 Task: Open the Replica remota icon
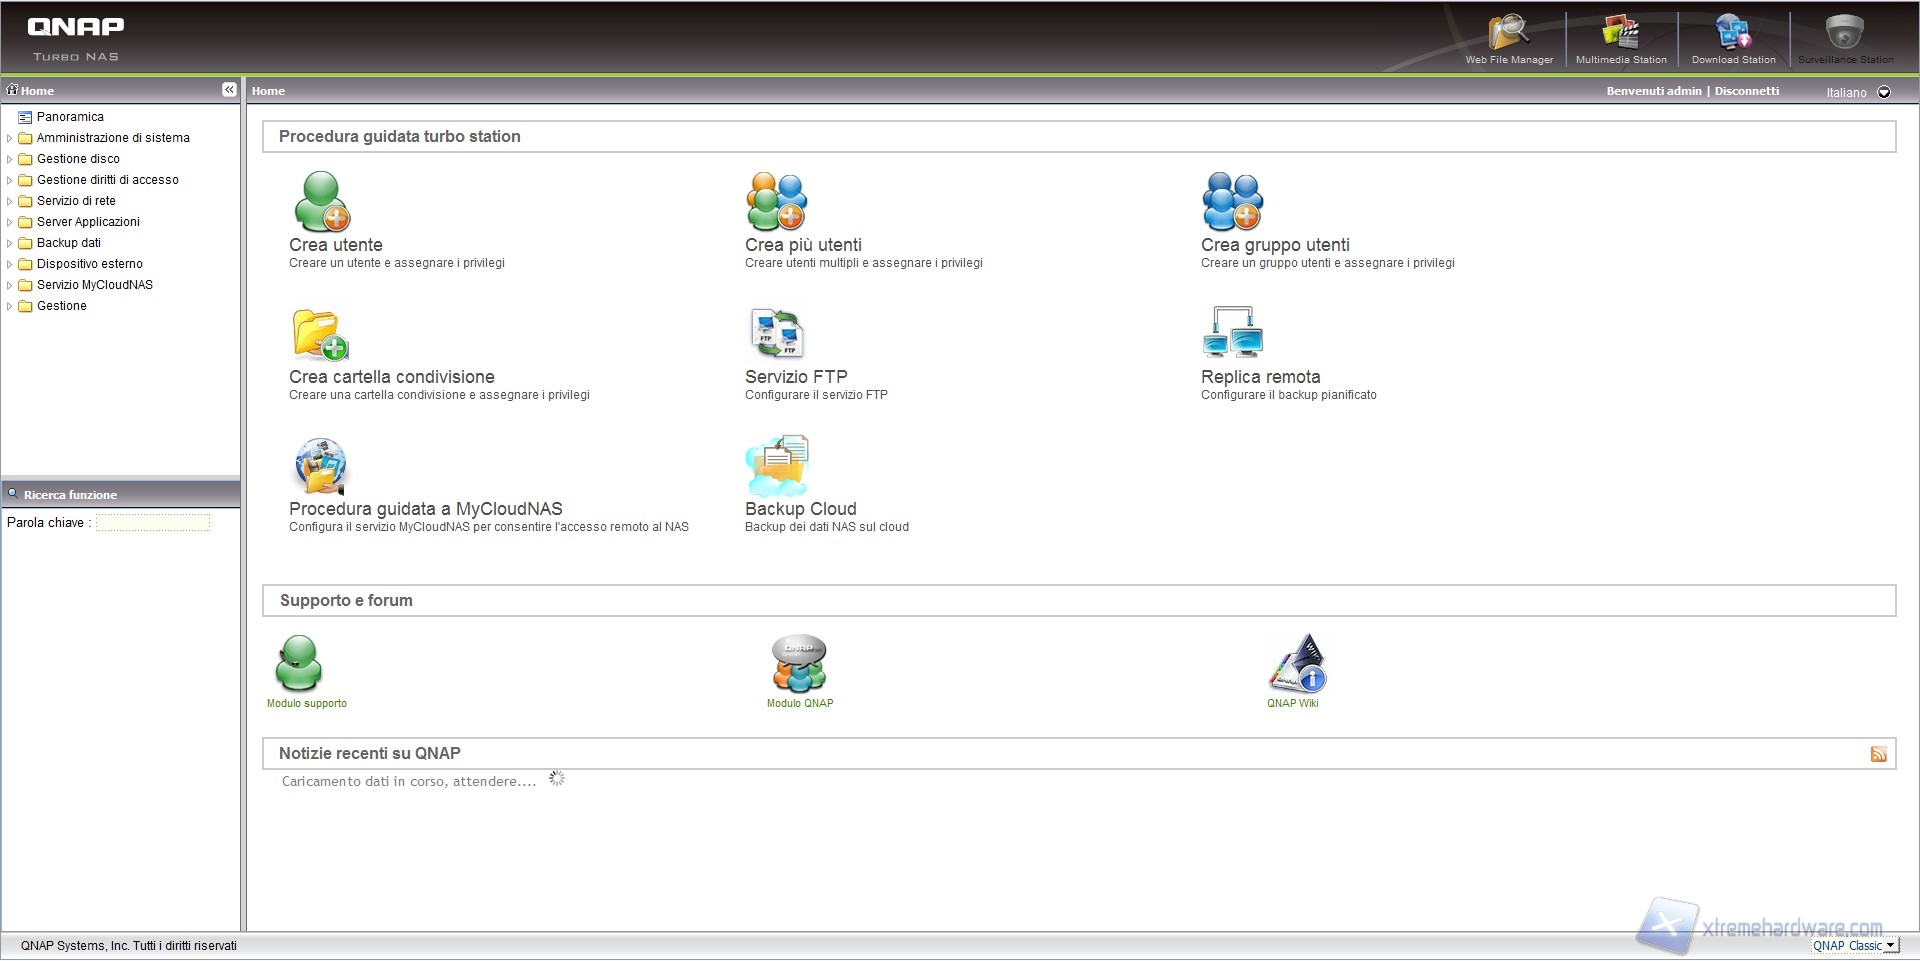(x=1232, y=334)
